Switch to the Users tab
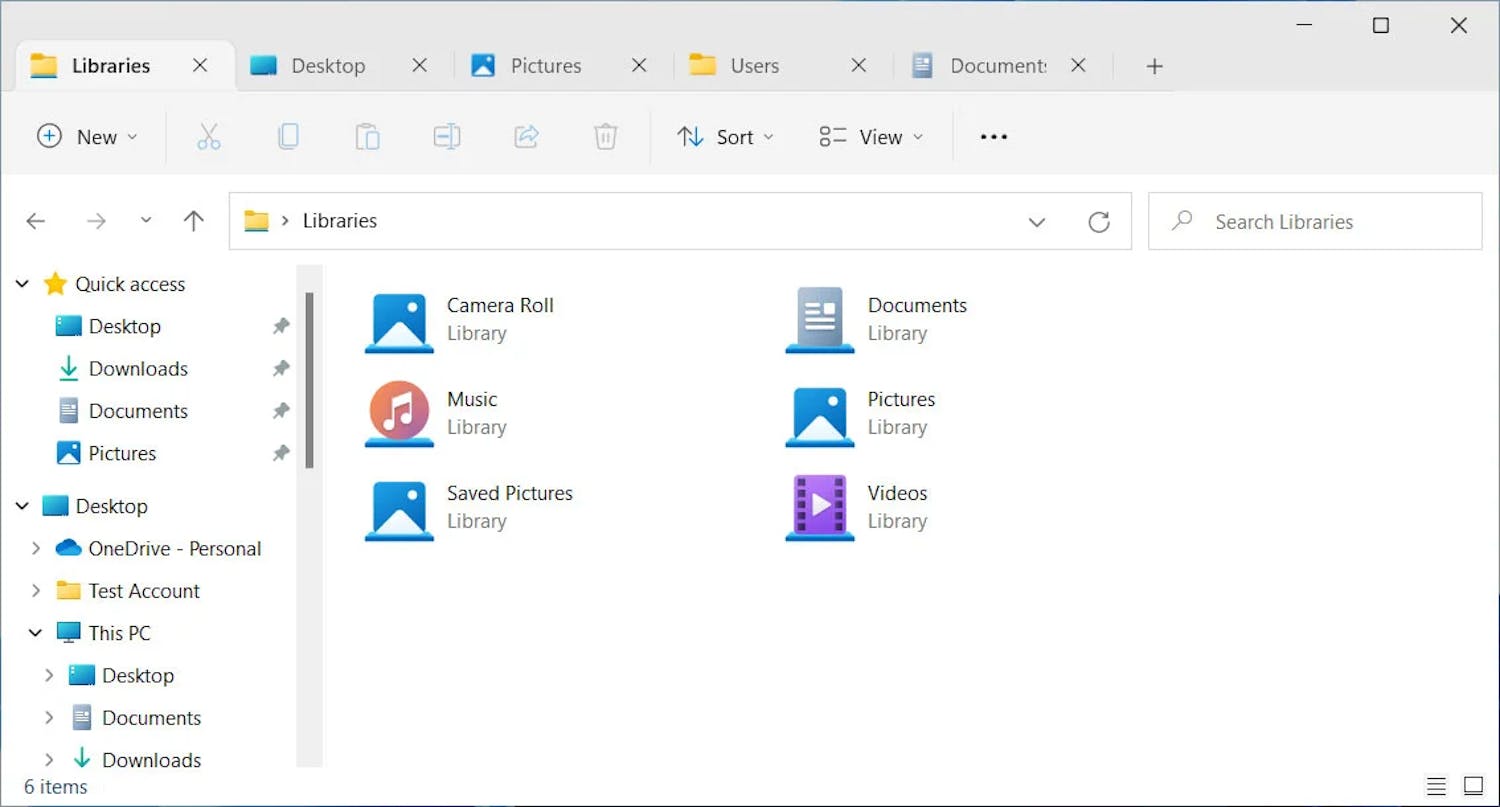 755,65
